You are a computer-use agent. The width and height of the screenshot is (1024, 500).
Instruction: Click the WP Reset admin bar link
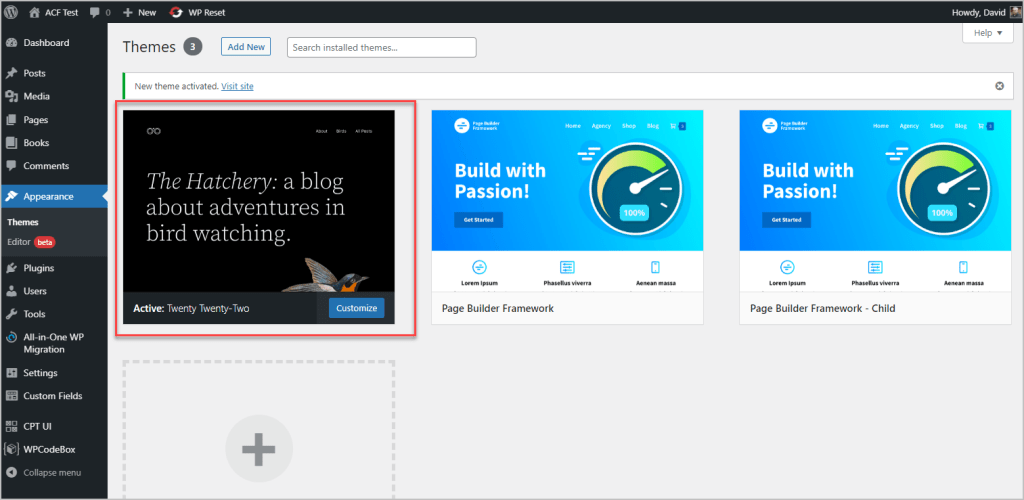pyautogui.click(x=197, y=12)
